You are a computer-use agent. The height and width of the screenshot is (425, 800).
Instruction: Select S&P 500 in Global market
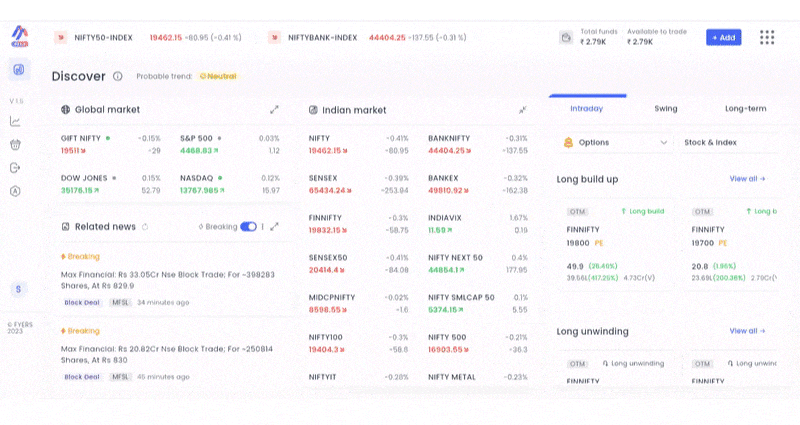(230, 144)
